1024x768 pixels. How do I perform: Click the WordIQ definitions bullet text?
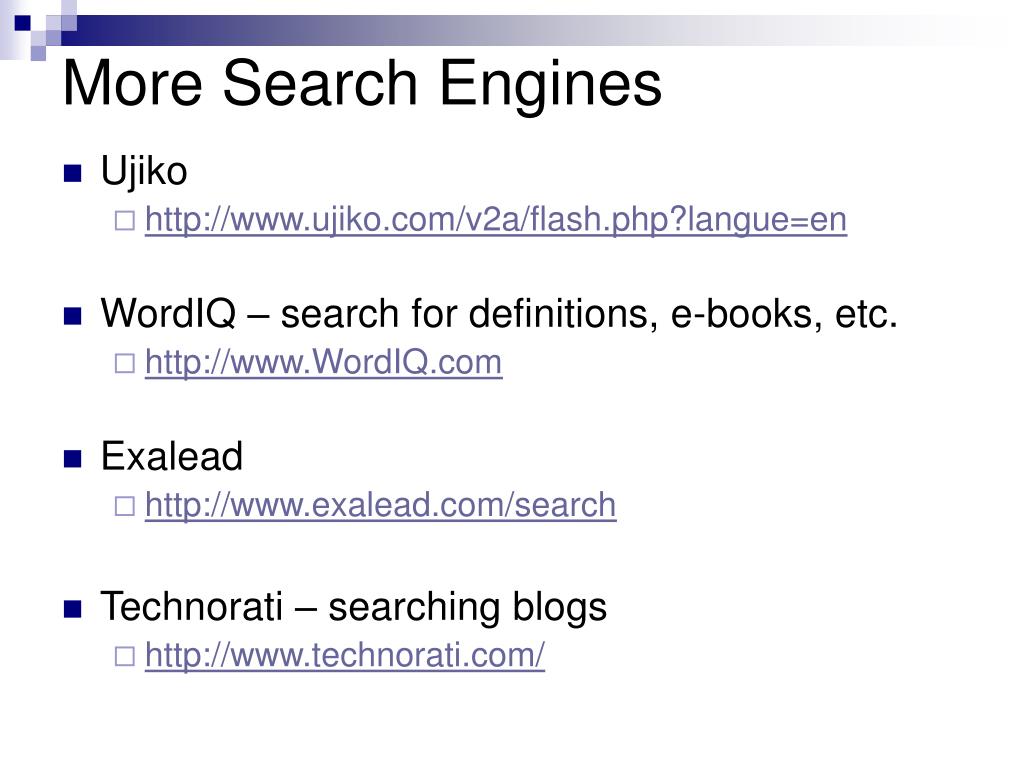tap(499, 313)
